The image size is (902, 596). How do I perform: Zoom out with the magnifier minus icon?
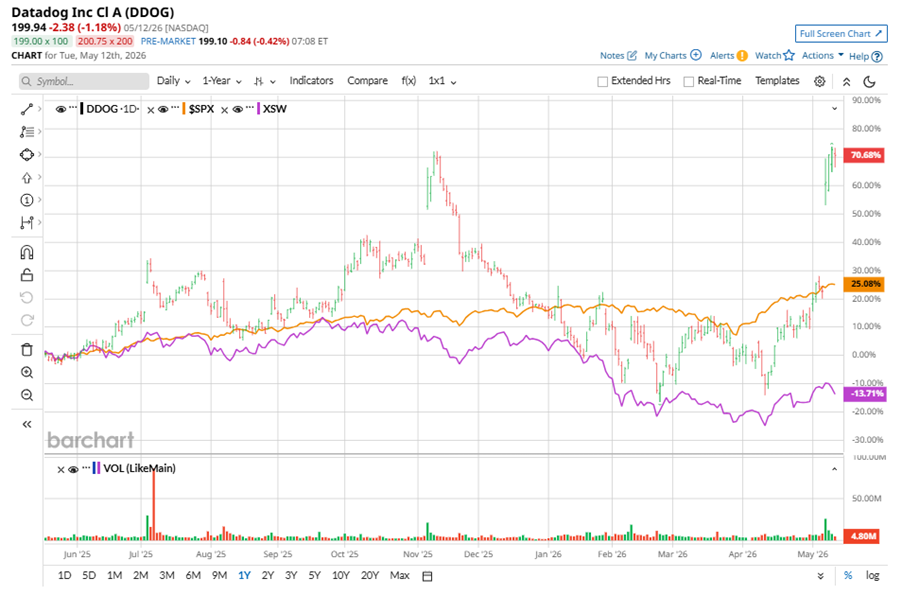(26, 395)
